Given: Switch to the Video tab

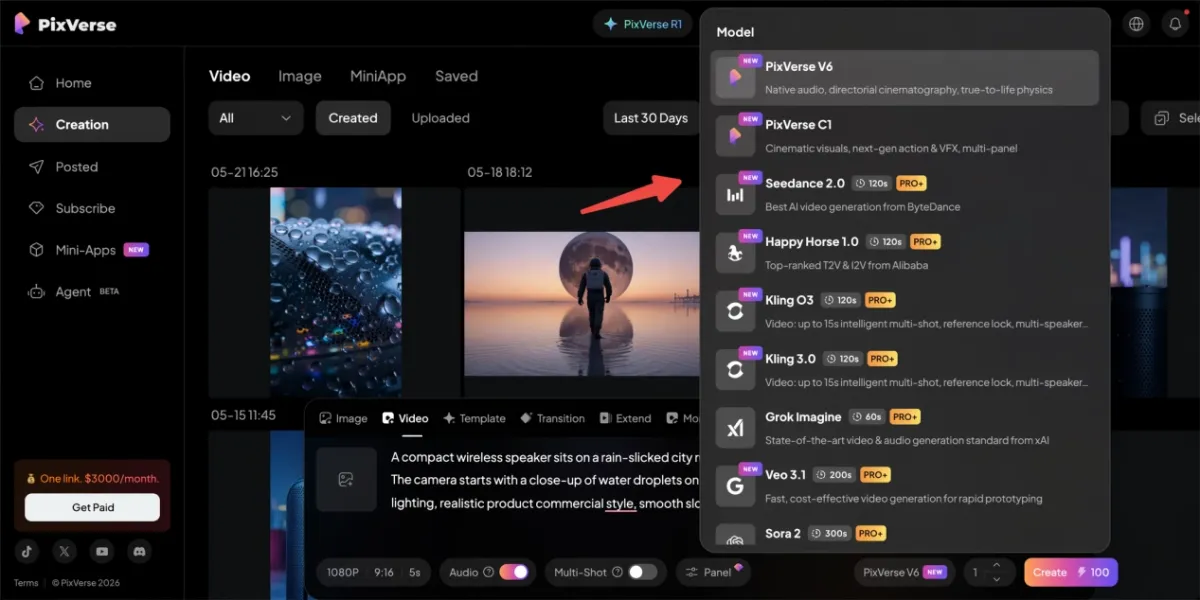Looking at the screenshot, I should (229, 76).
